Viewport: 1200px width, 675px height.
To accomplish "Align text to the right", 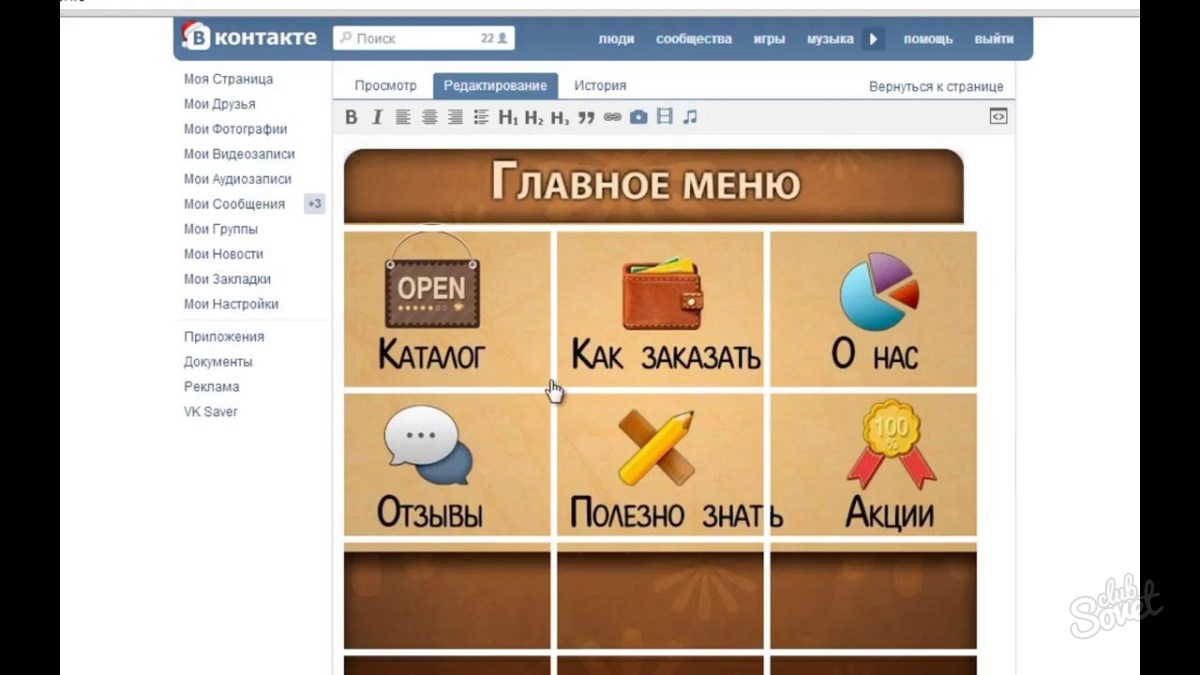I will pyautogui.click(x=455, y=117).
